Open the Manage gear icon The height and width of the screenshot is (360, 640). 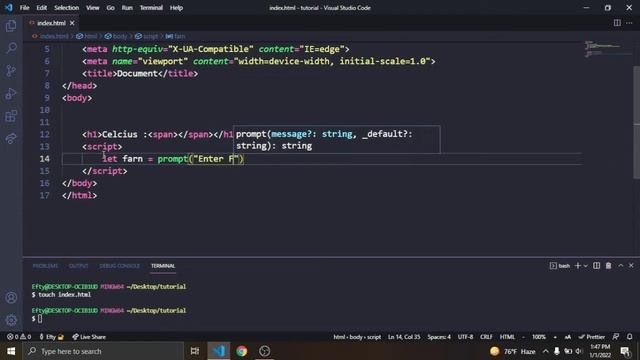pyautogui.click(x=11, y=320)
